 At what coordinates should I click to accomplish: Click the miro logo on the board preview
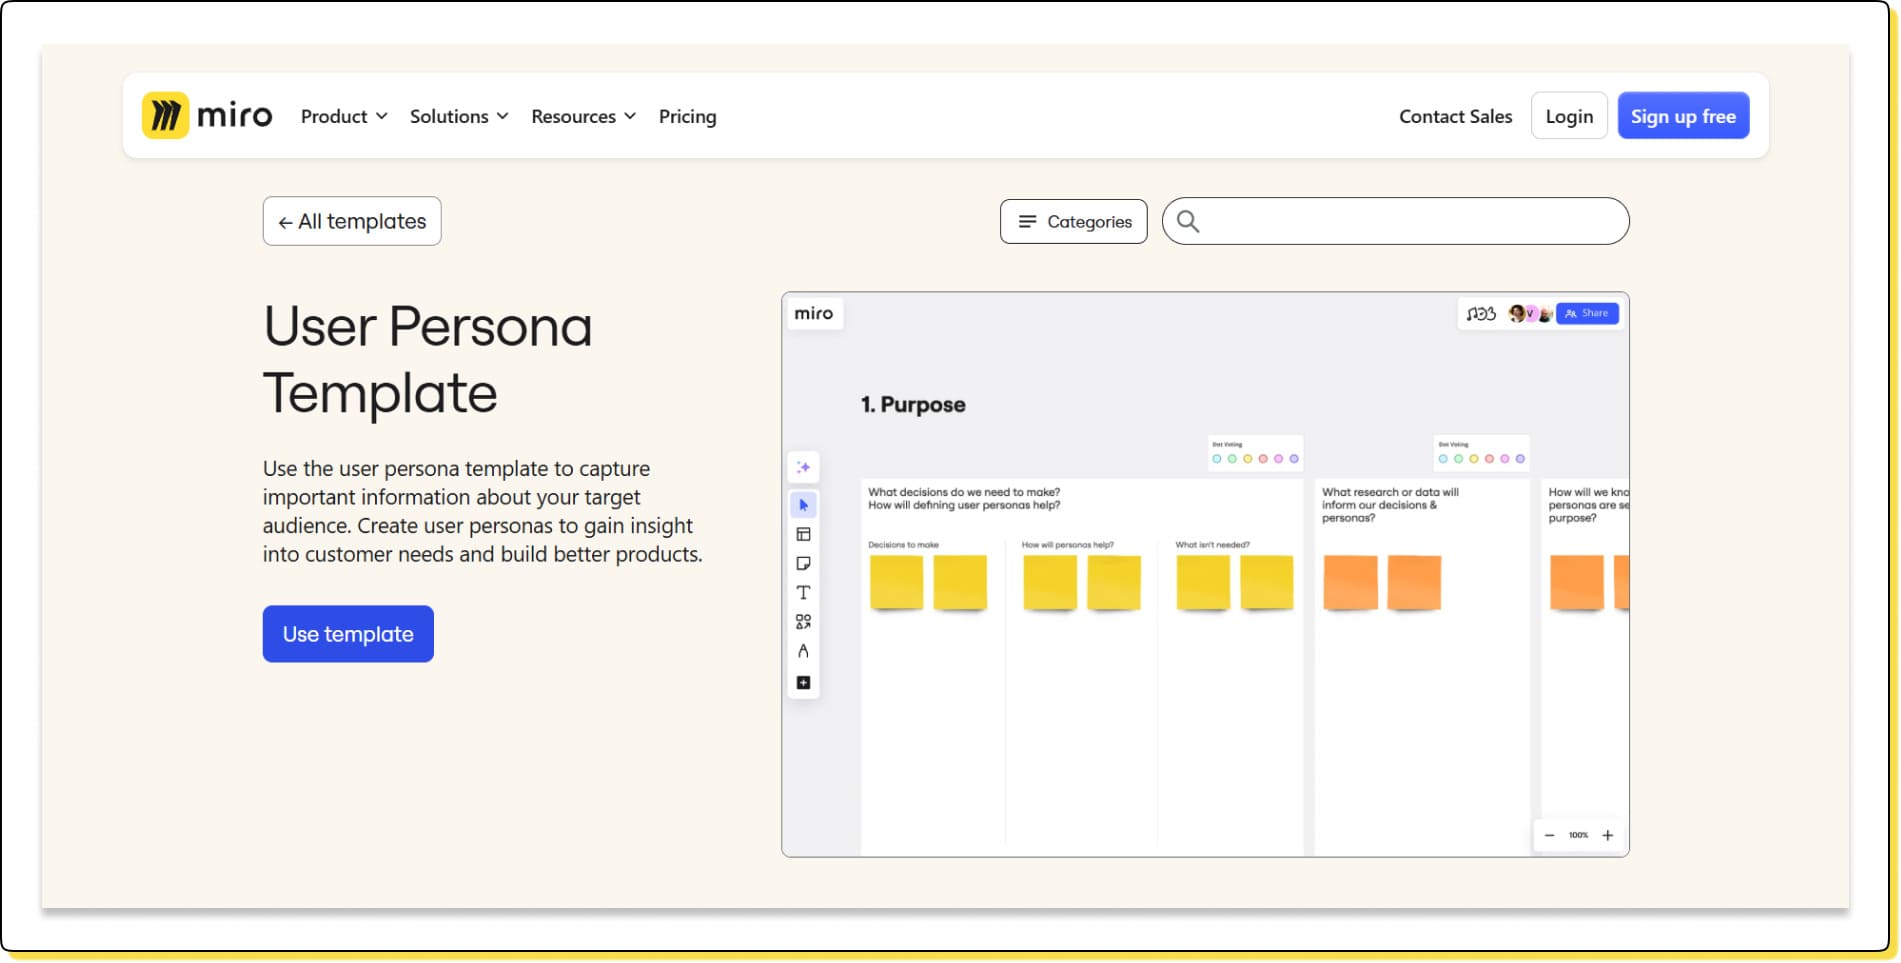pyautogui.click(x=814, y=313)
